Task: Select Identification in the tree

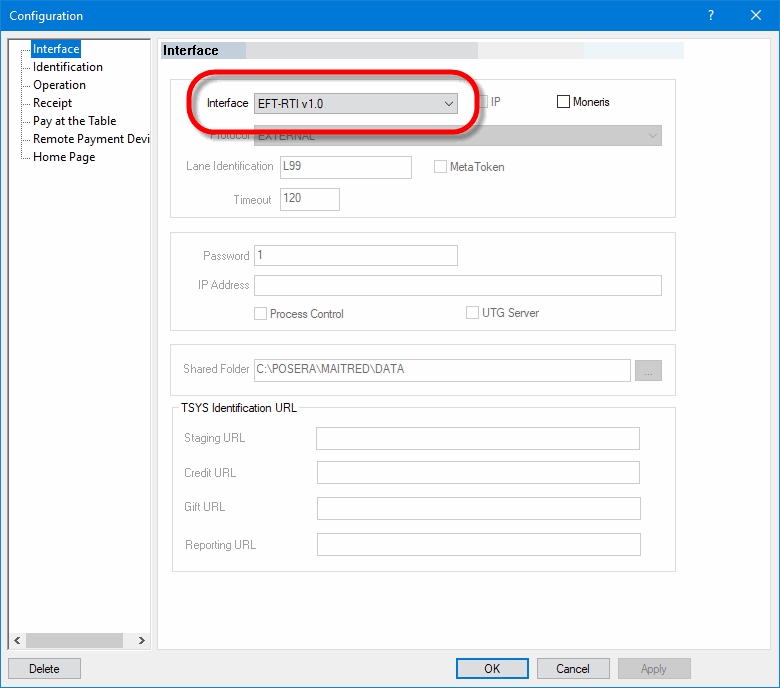Action: [67, 67]
